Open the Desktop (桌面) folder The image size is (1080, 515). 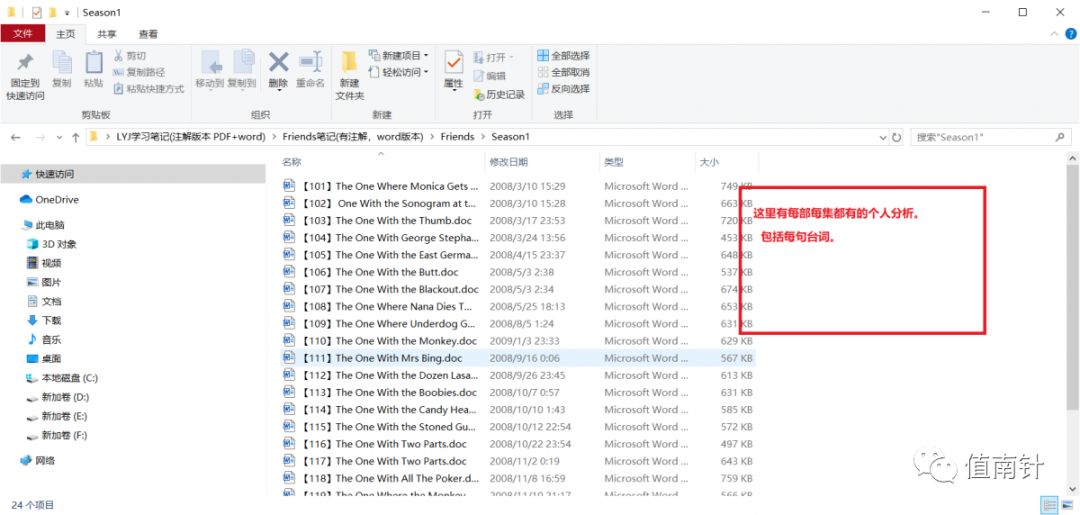coord(44,359)
